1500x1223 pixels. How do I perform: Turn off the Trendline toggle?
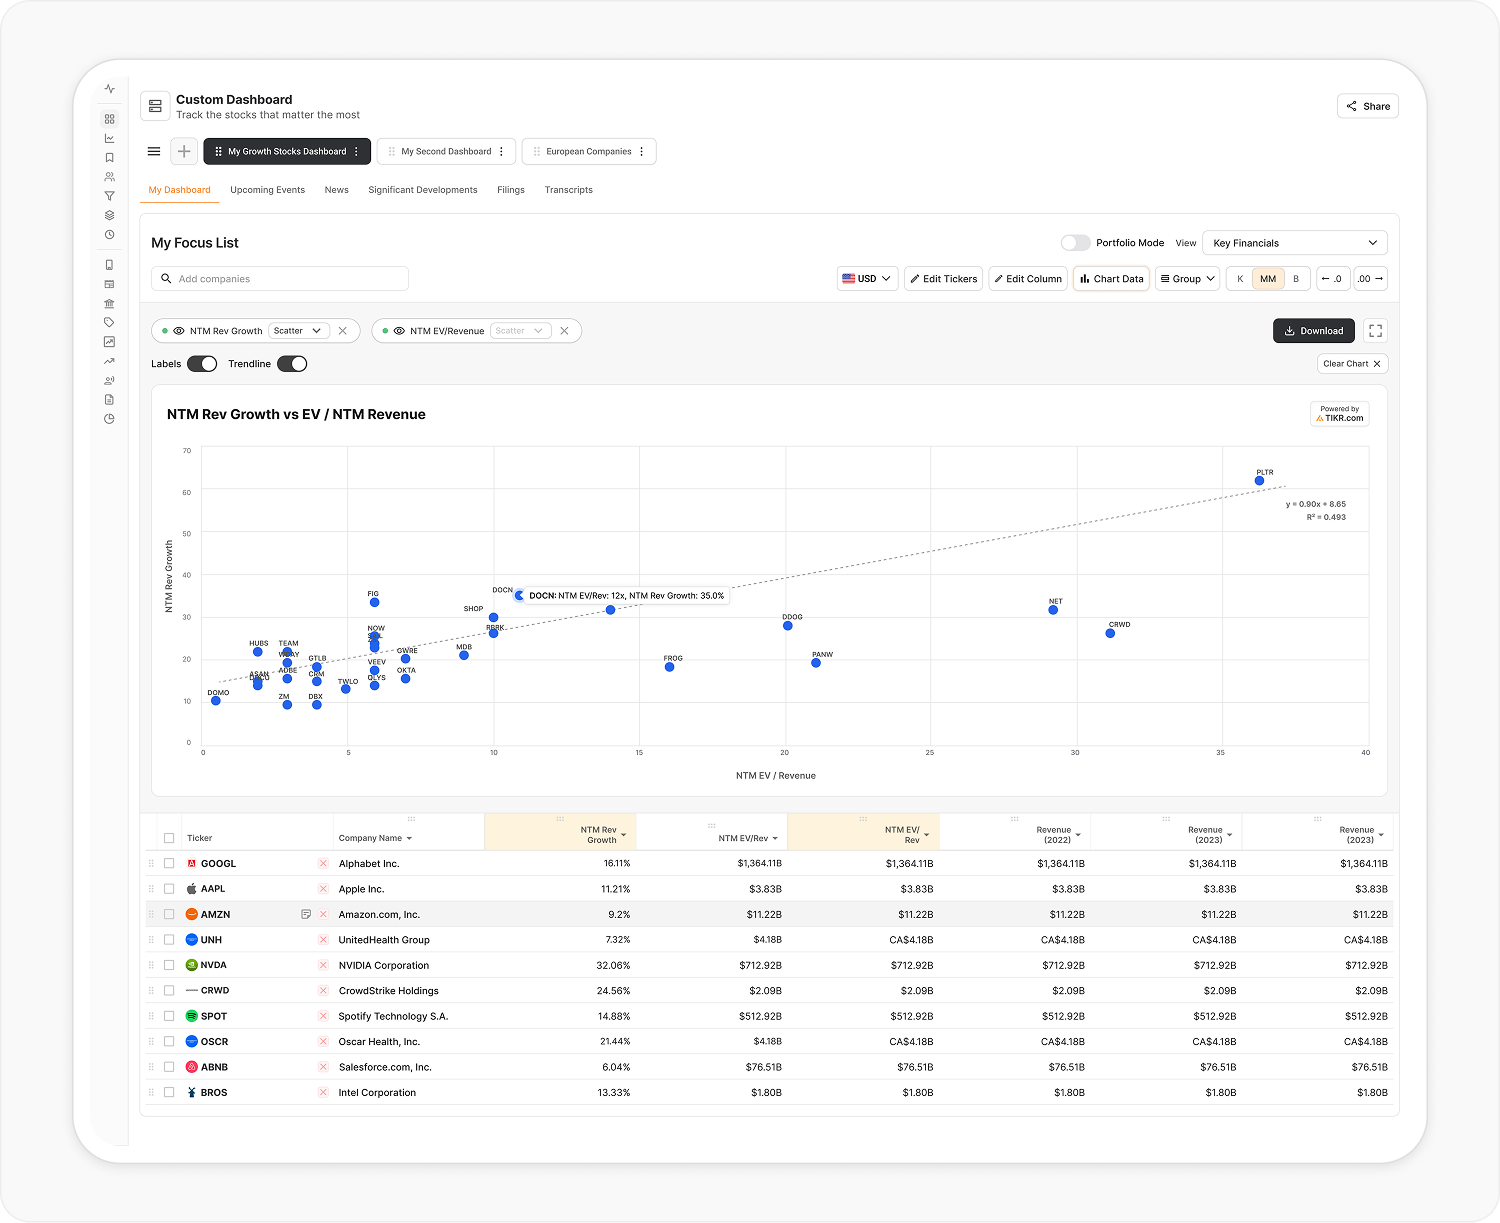point(292,364)
